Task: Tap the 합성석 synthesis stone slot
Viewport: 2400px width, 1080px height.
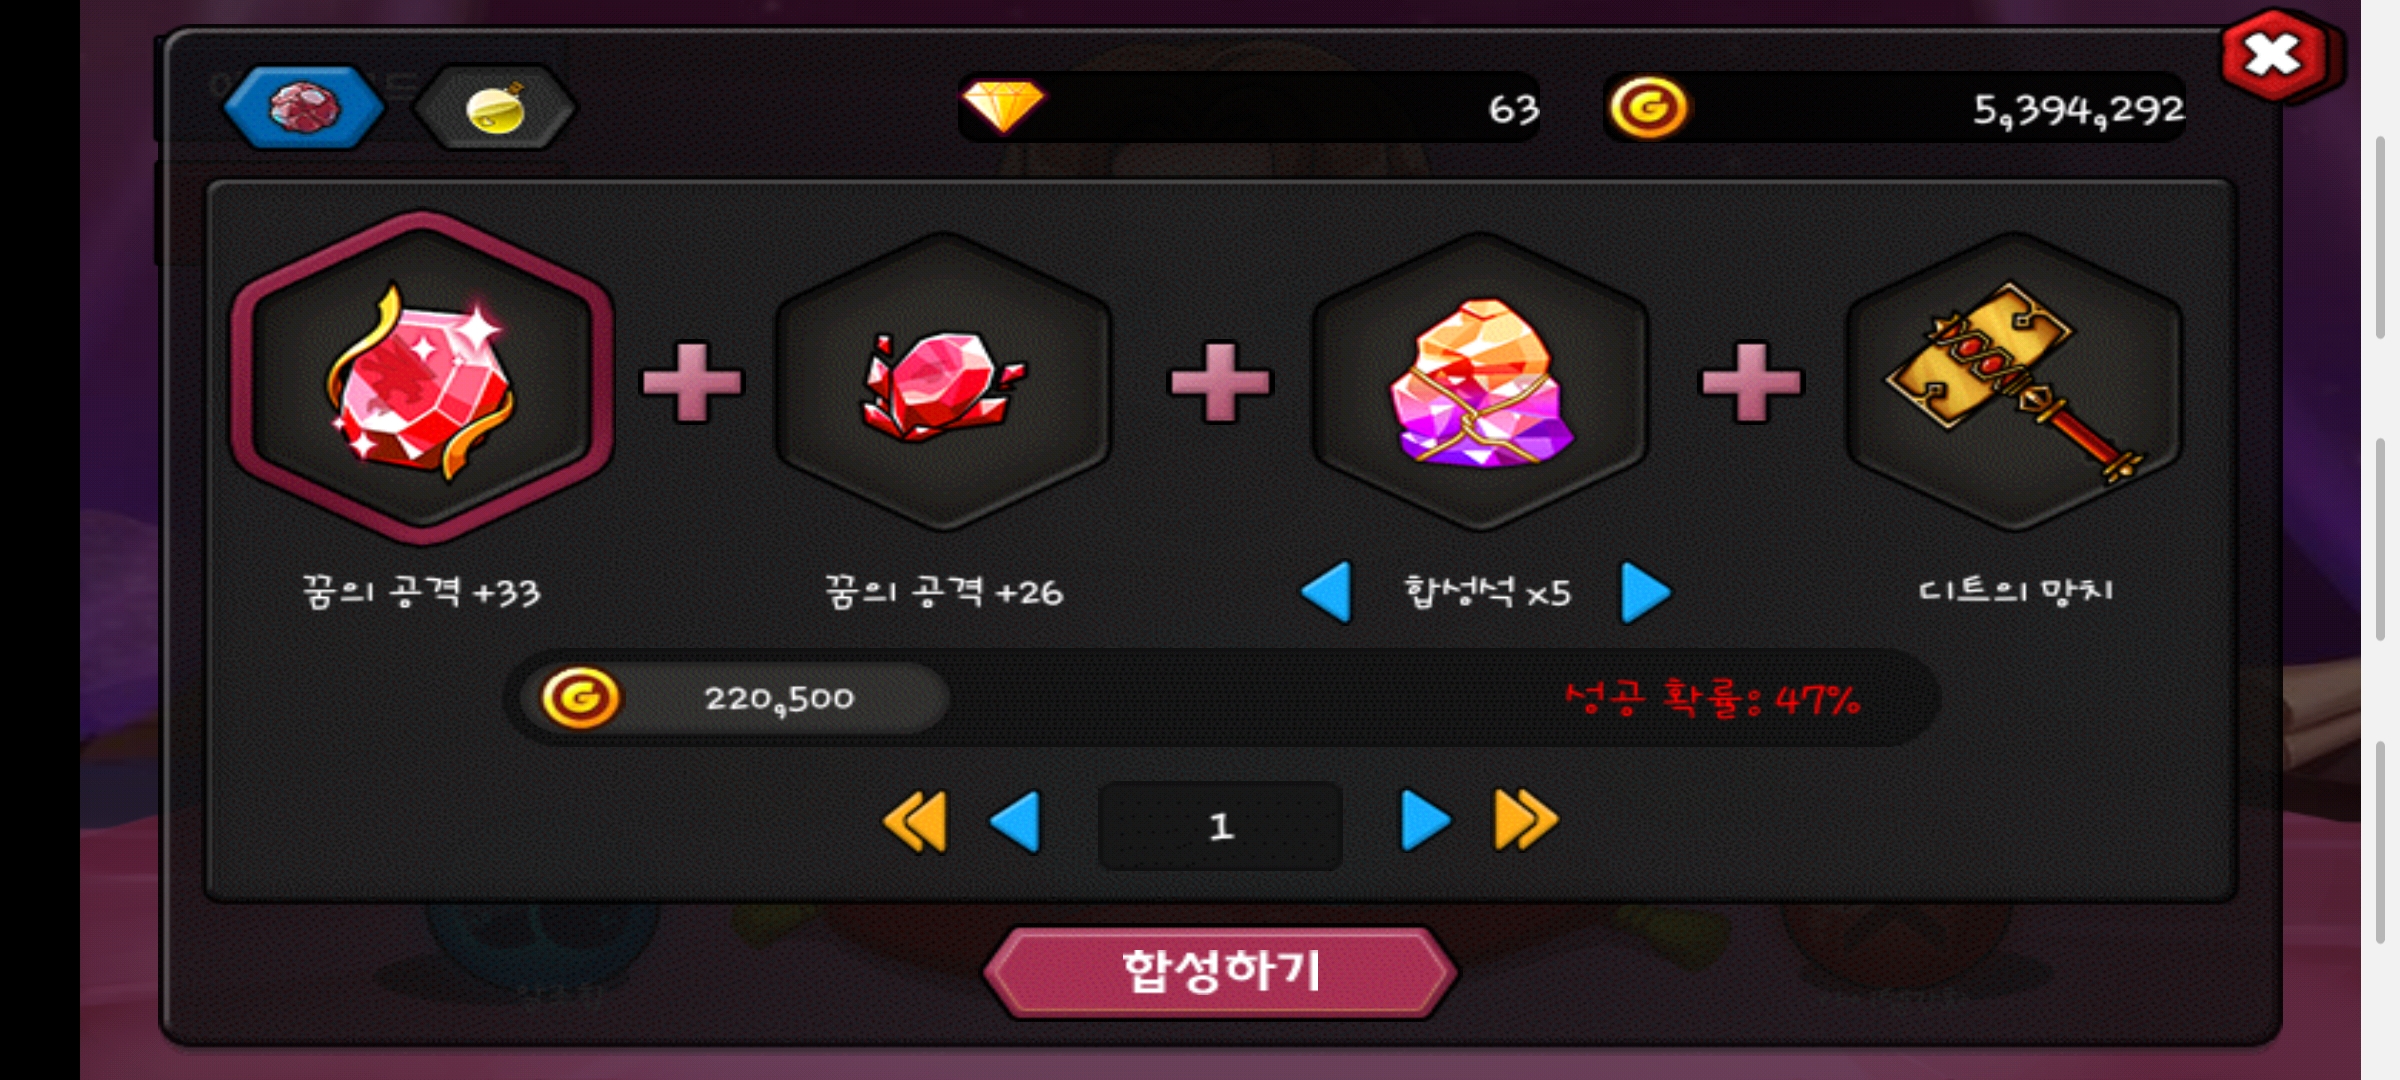Action: pos(1481,382)
